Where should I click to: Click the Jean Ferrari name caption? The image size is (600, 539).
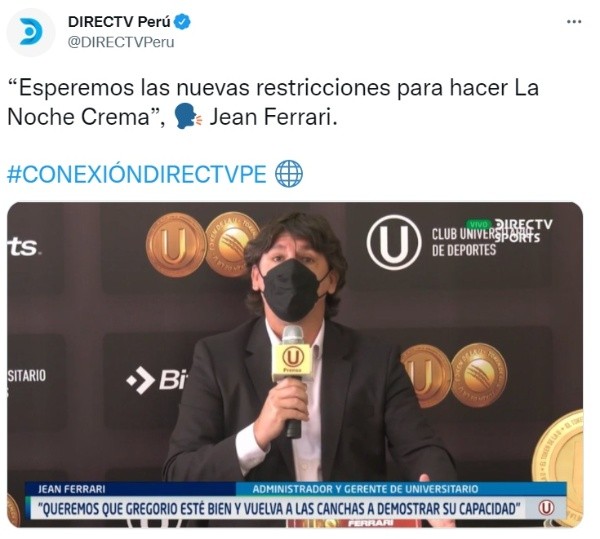coord(72,489)
